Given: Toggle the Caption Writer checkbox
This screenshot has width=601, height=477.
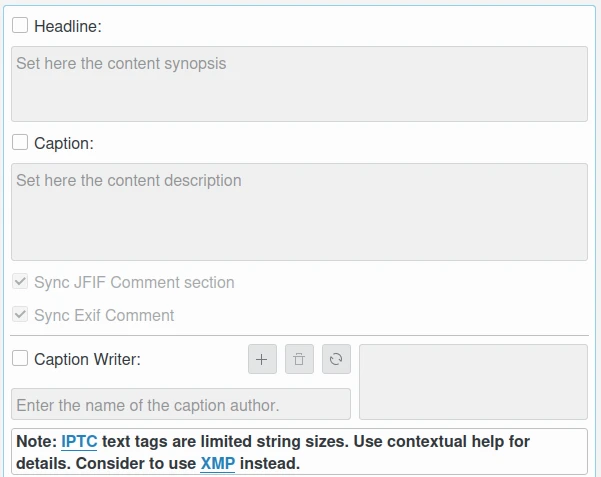Looking at the screenshot, I should pyautogui.click(x=20, y=358).
